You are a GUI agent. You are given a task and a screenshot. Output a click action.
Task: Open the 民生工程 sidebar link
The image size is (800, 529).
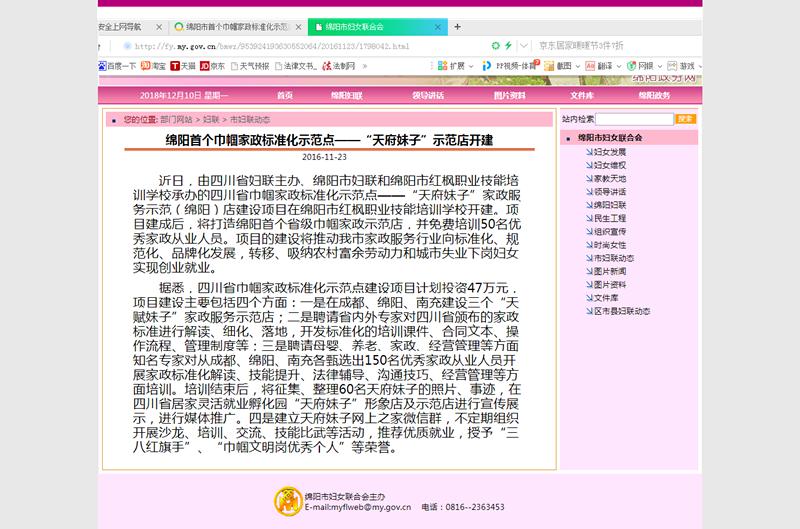point(609,217)
